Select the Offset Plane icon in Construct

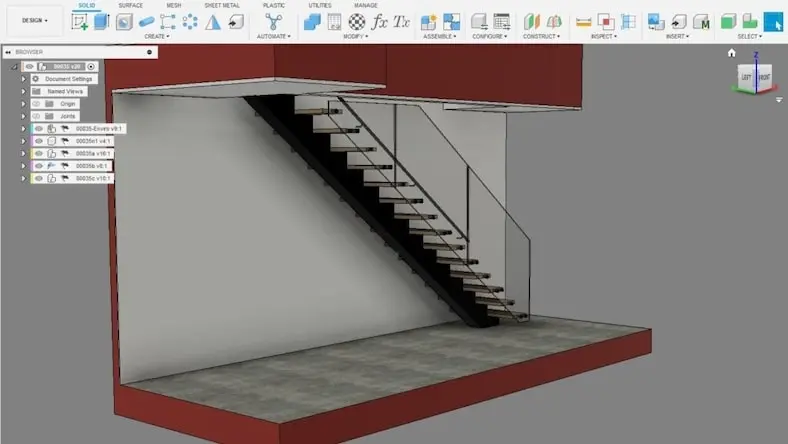click(531, 22)
